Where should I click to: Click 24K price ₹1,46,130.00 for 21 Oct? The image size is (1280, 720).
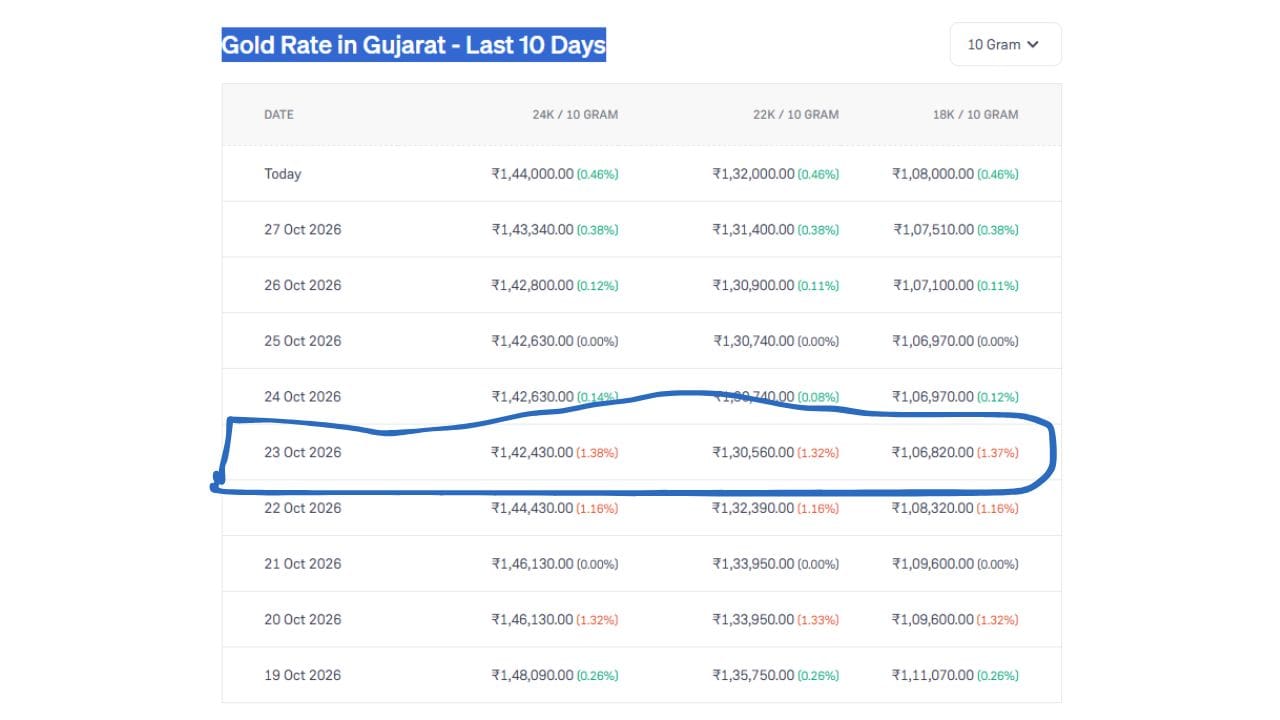pos(532,564)
